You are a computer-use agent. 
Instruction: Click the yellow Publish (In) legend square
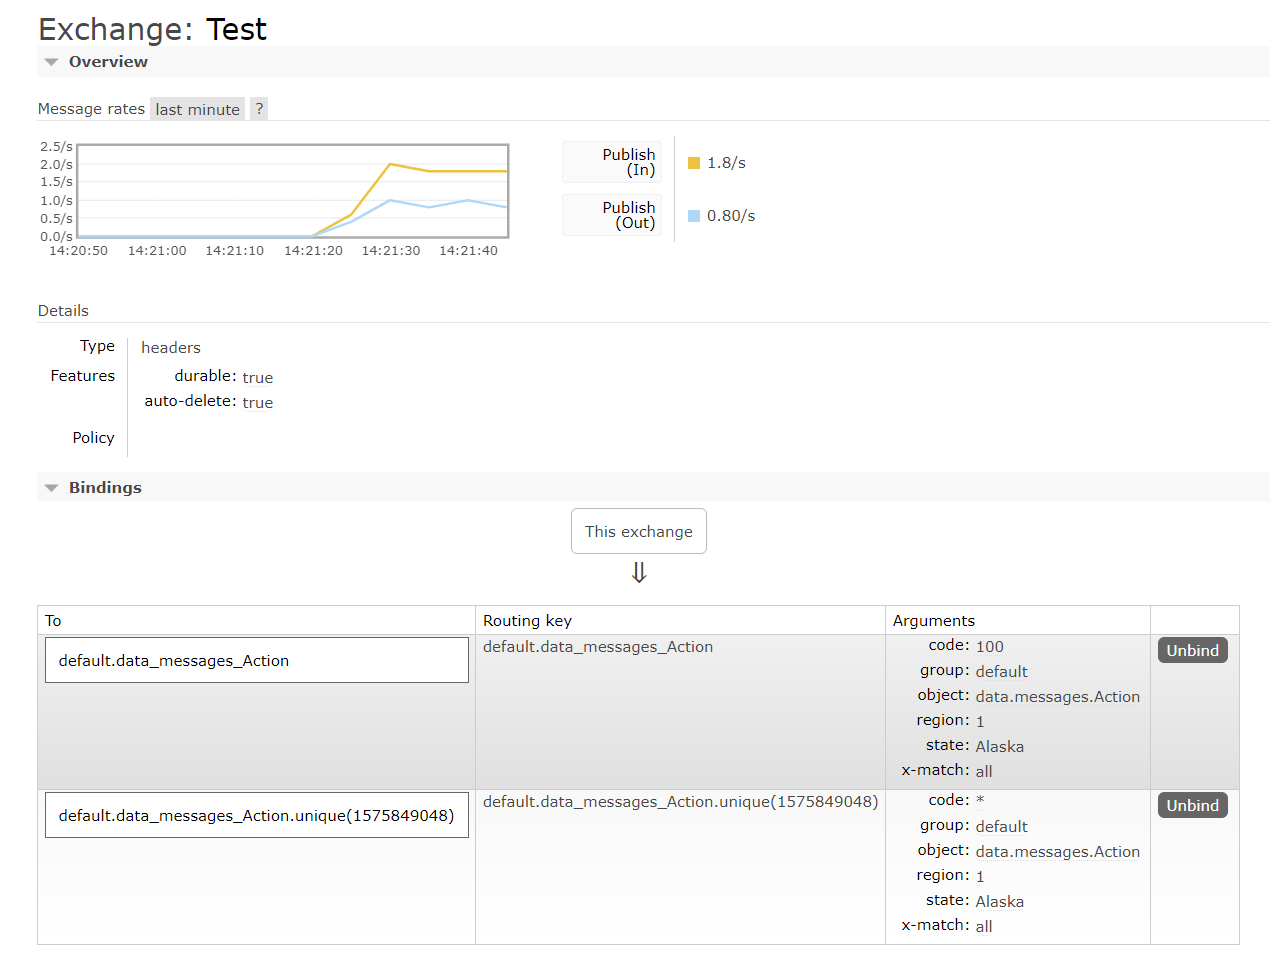point(692,161)
